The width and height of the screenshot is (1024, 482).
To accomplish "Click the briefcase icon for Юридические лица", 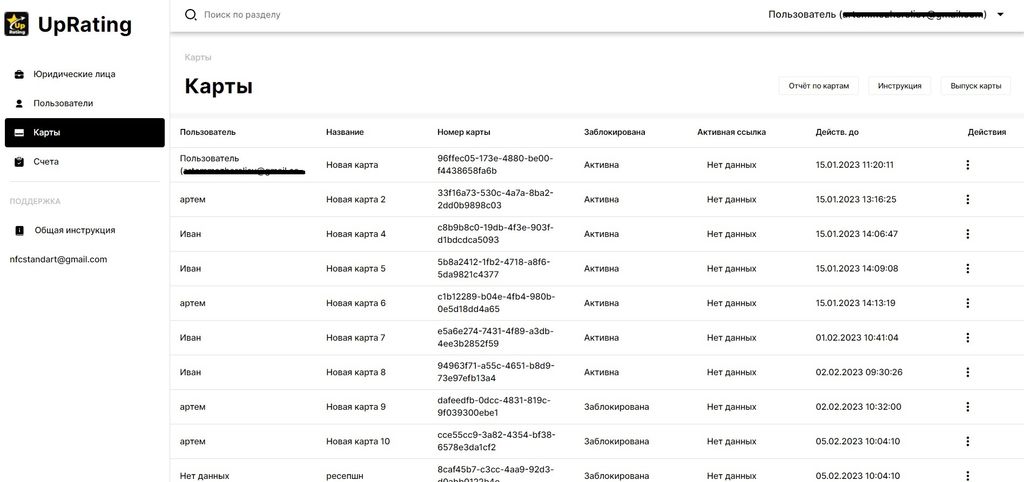I will tap(19, 74).
